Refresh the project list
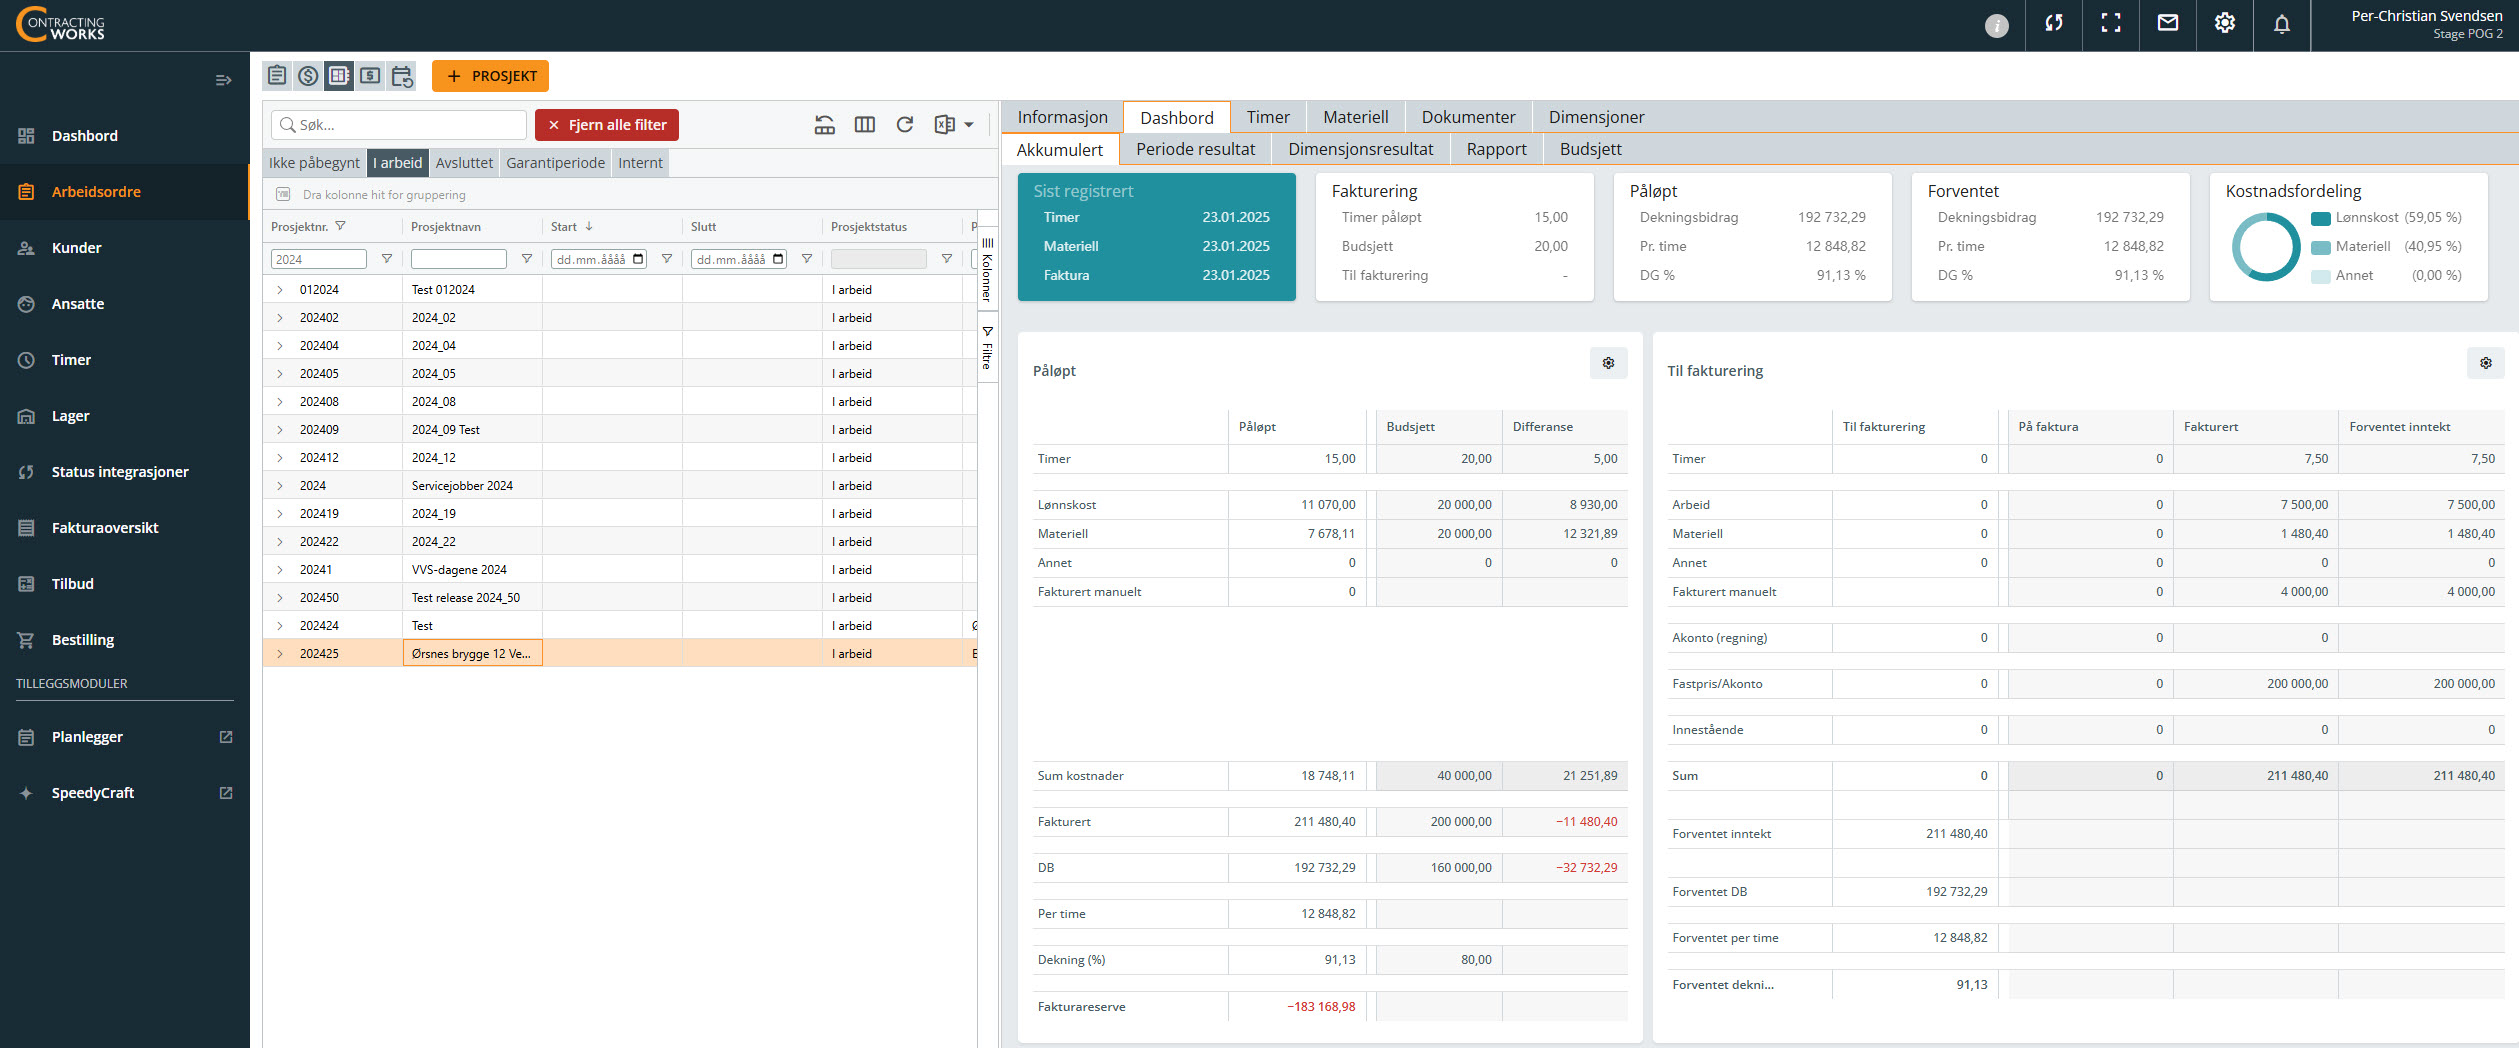The height and width of the screenshot is (1048, 2519). pyautogui.click(x=905, y=125)
